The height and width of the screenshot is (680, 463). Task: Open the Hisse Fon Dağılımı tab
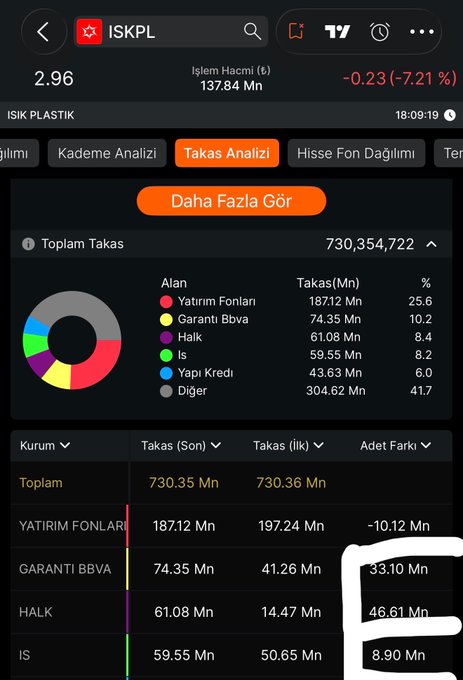(356, 153)
